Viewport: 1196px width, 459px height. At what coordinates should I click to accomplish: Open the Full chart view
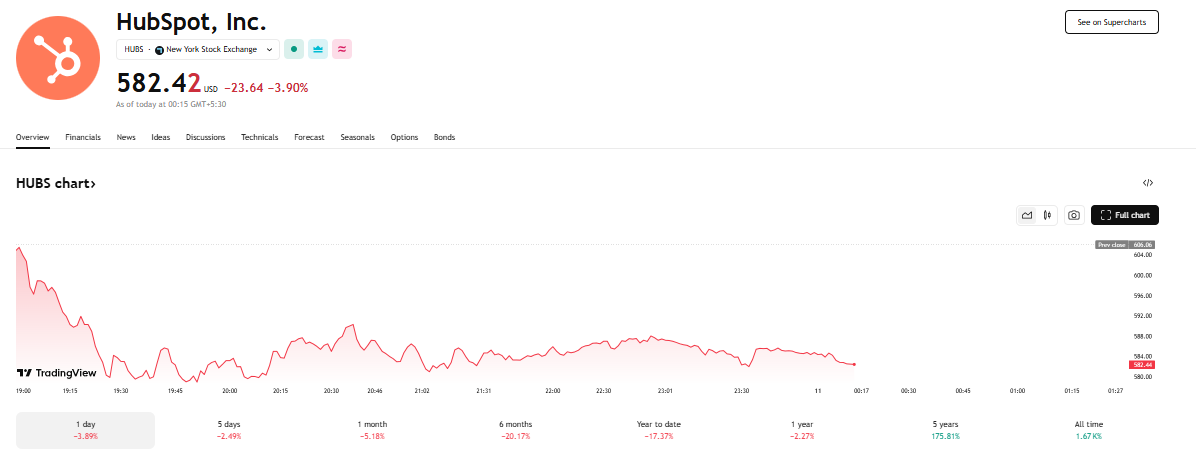click(x=1125, y=216)
